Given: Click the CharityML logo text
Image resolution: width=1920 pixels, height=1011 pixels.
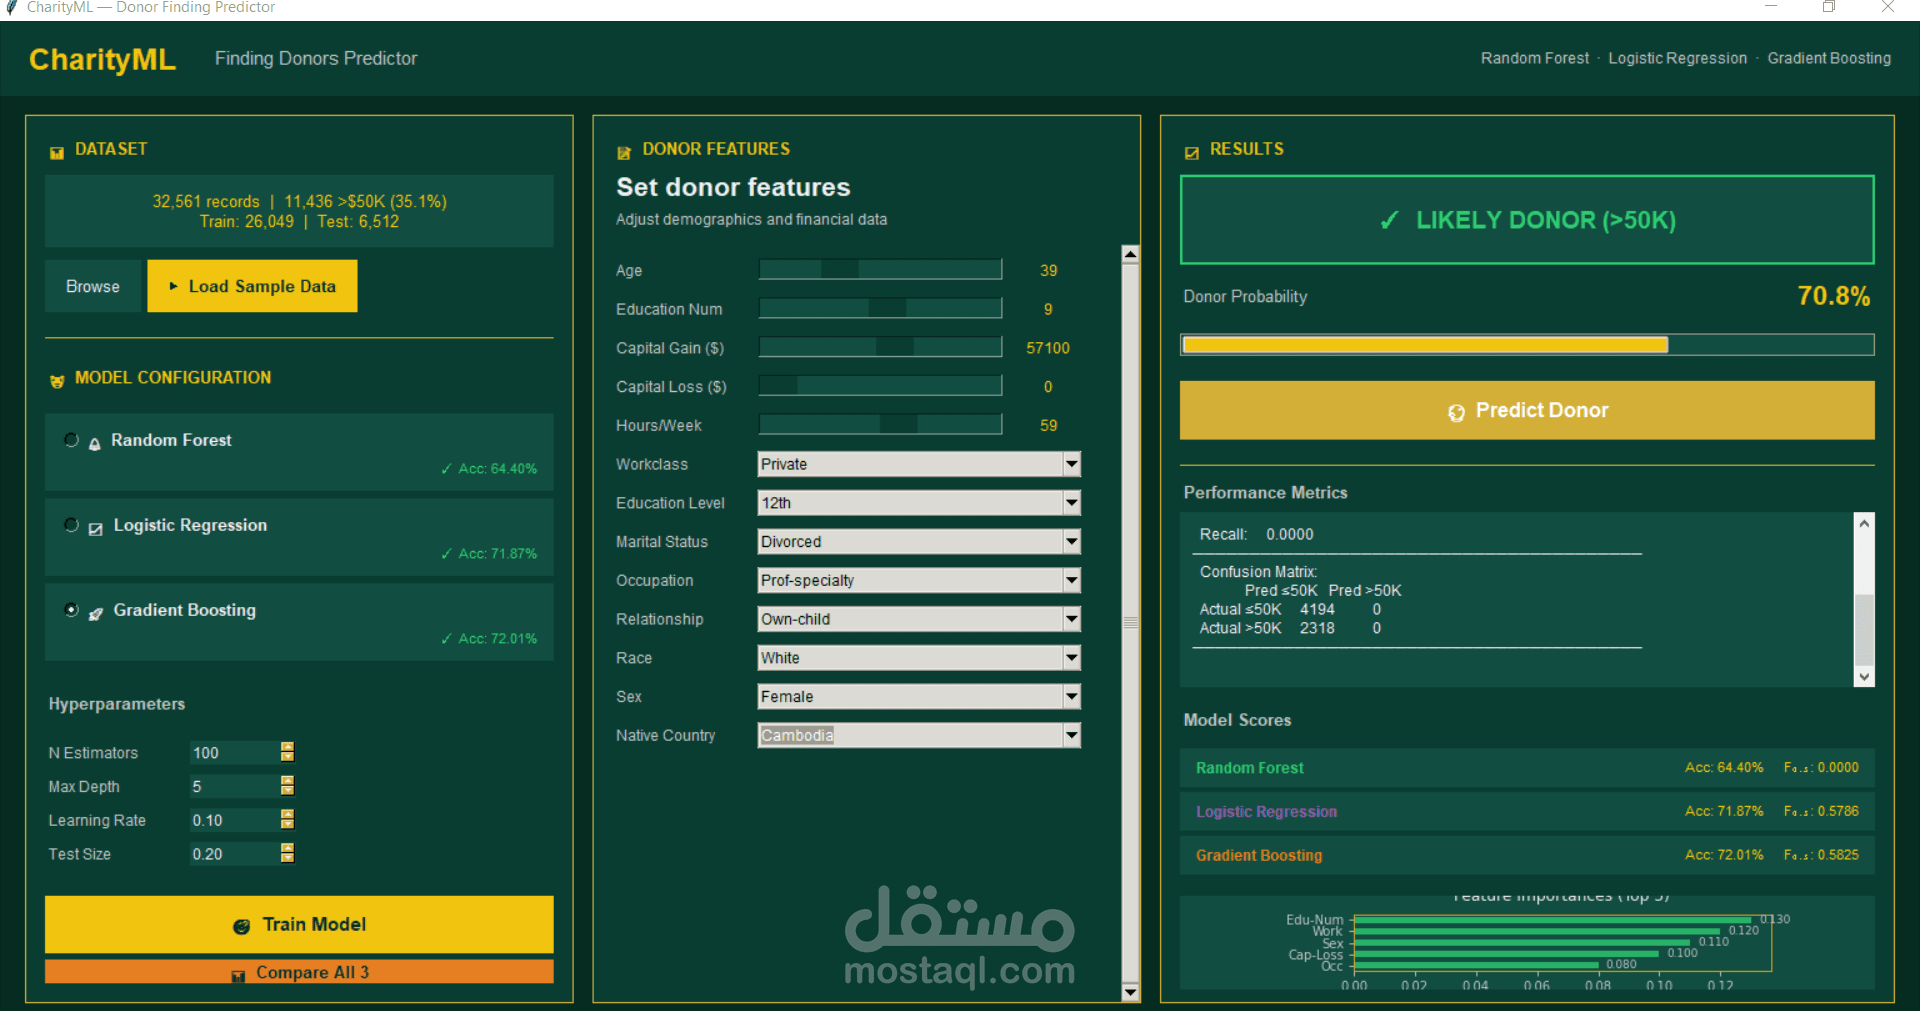Looking at the screenshot, I should 102,59.
